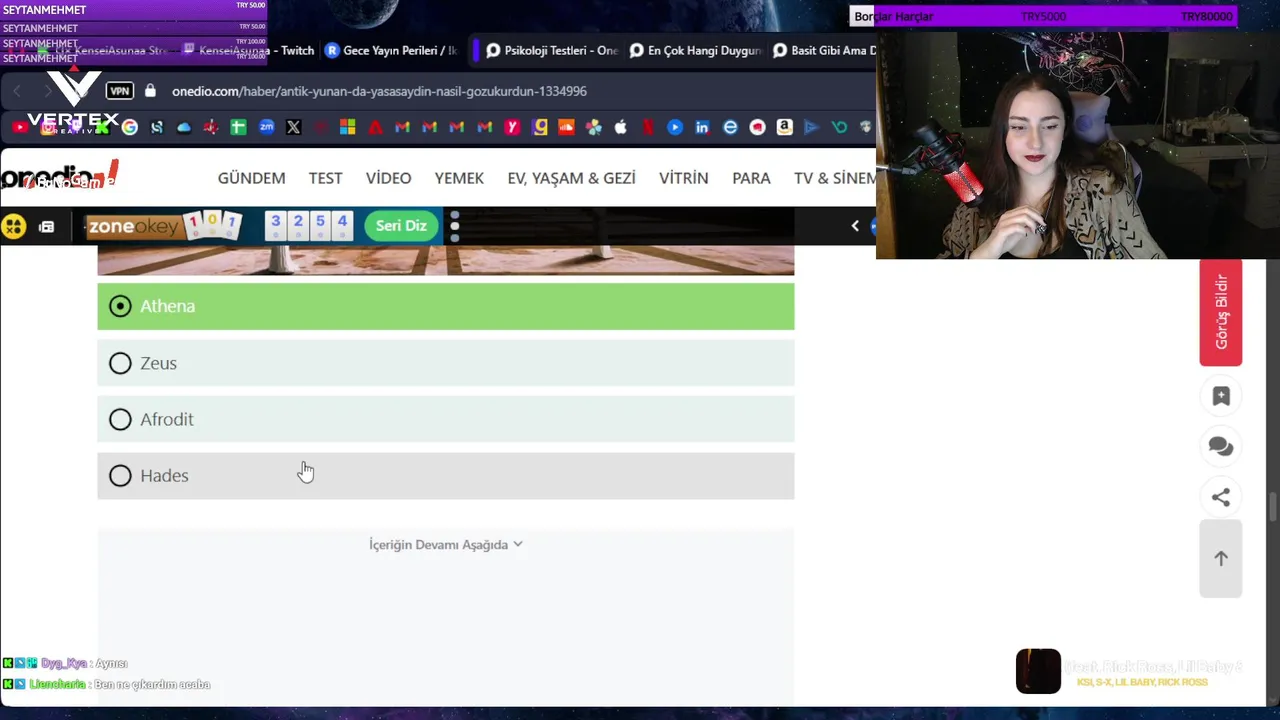Open the VİDEO menu
Viewport: 1280px width, 720px height.
tap(388, 178)
